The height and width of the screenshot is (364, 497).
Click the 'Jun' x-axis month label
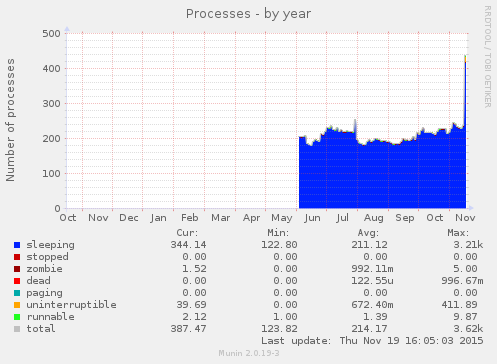312,218
